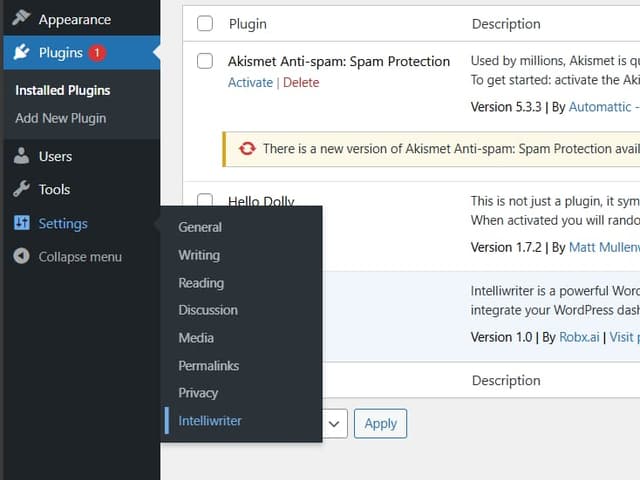Select General in Settings submenu

click(x=200, y=227)
